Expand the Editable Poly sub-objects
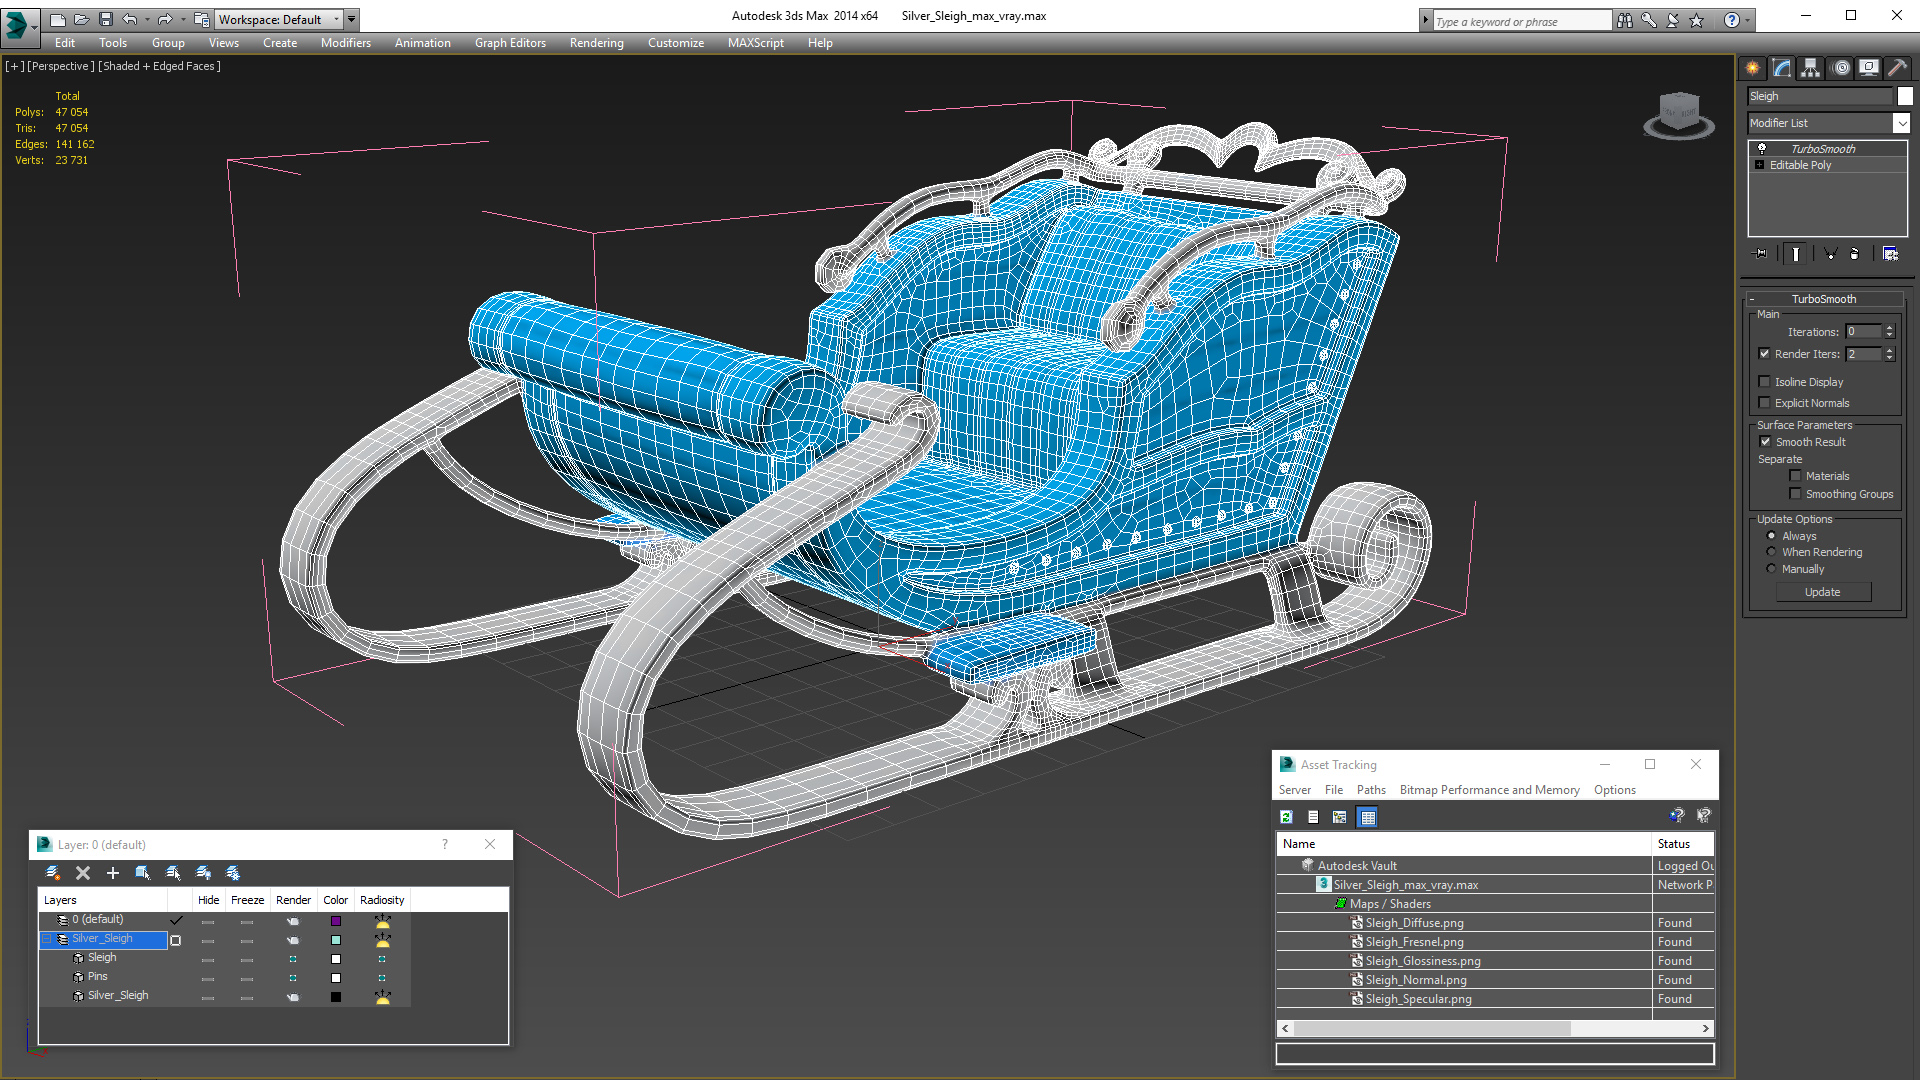The height and width of the screenshot is (1080, 1920). tap(1760, 165)
